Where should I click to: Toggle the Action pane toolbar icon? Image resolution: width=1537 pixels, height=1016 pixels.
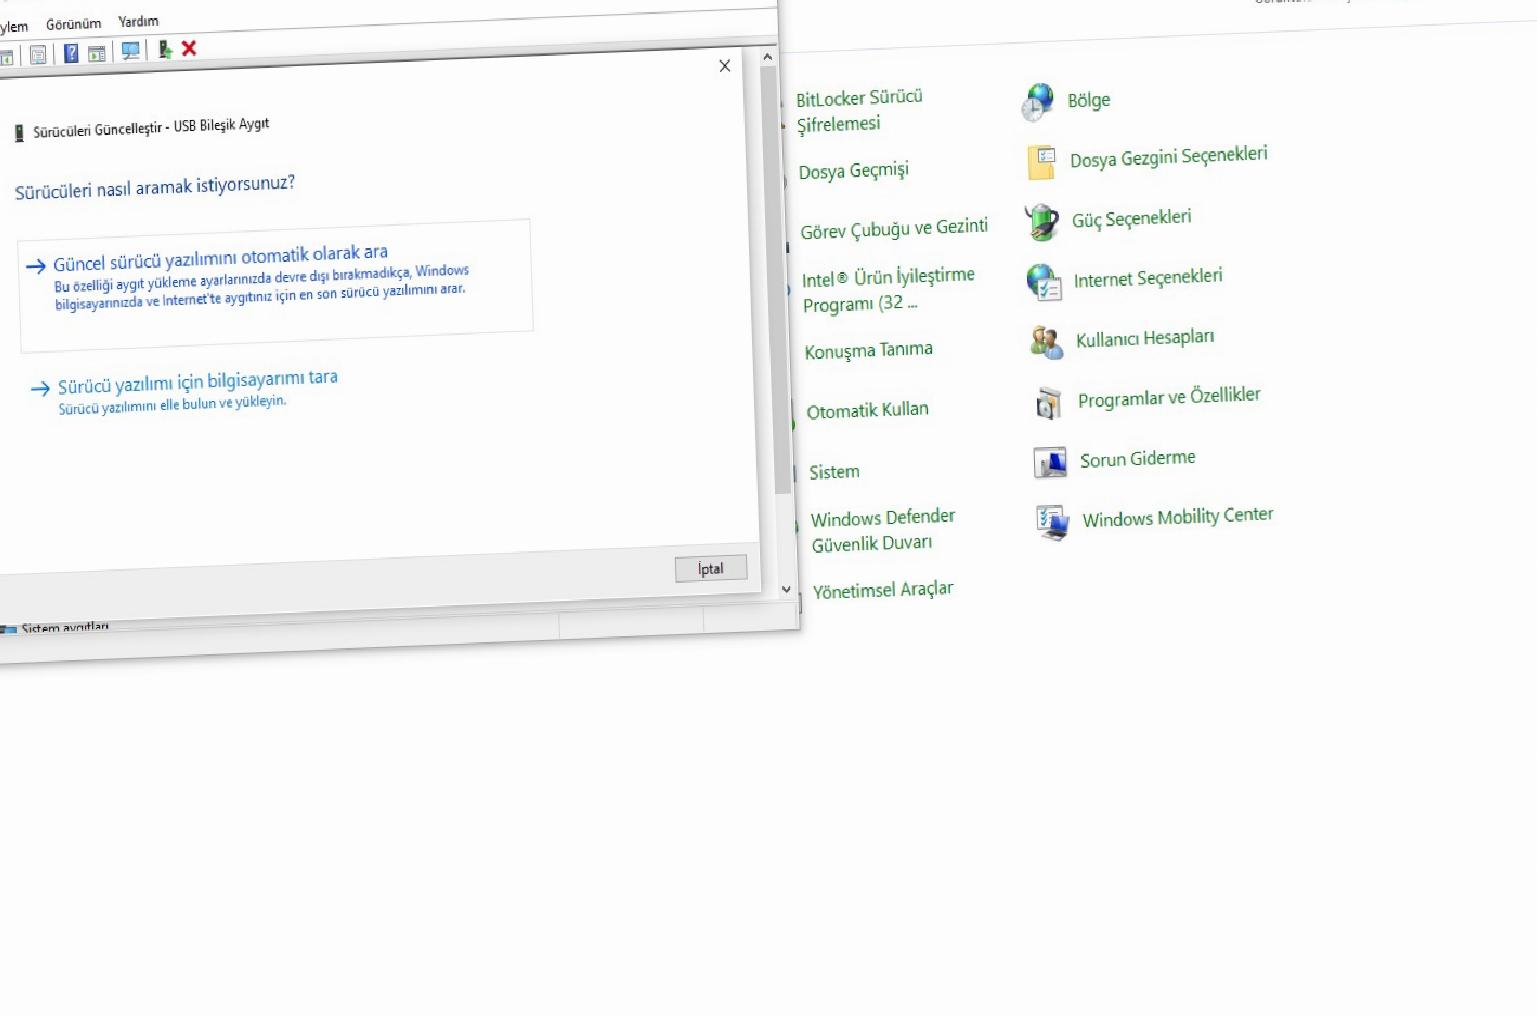97,53
